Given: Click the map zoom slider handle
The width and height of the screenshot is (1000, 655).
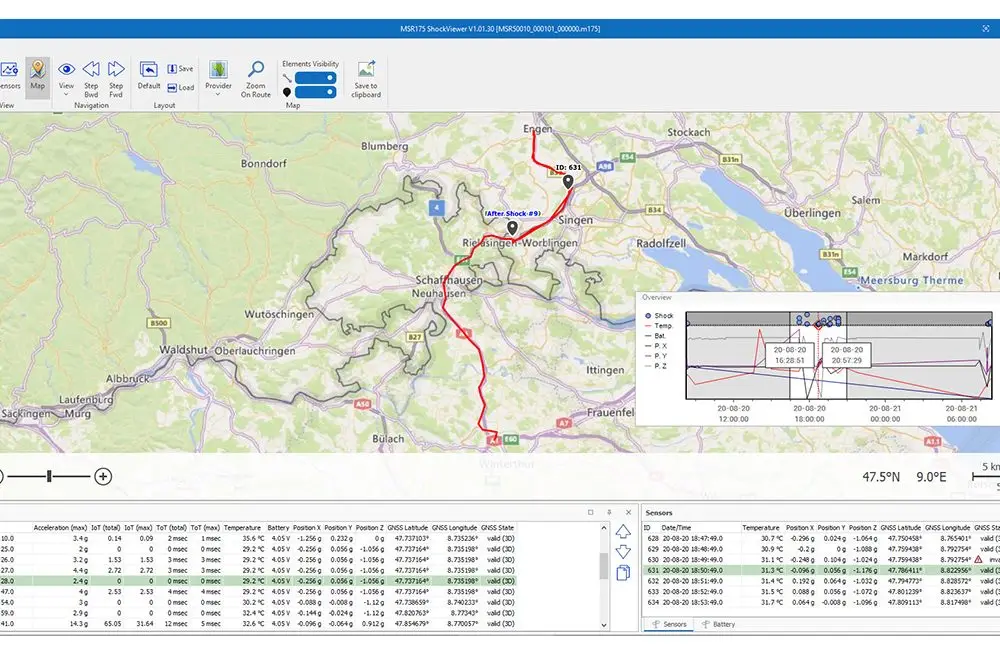Looking at the screenshot, I should pyautogui.click(x=47, y=477).
